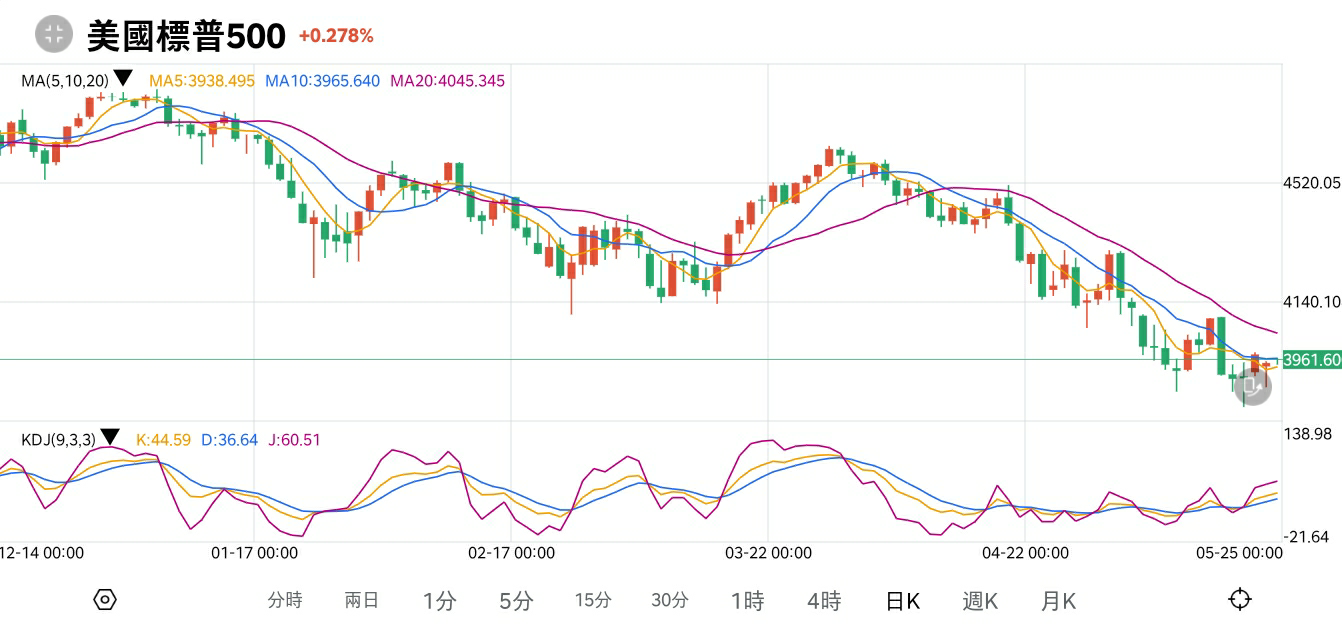
Task: Select the 15分 interval
Action: pyautogui.click(x=593, y=600)
